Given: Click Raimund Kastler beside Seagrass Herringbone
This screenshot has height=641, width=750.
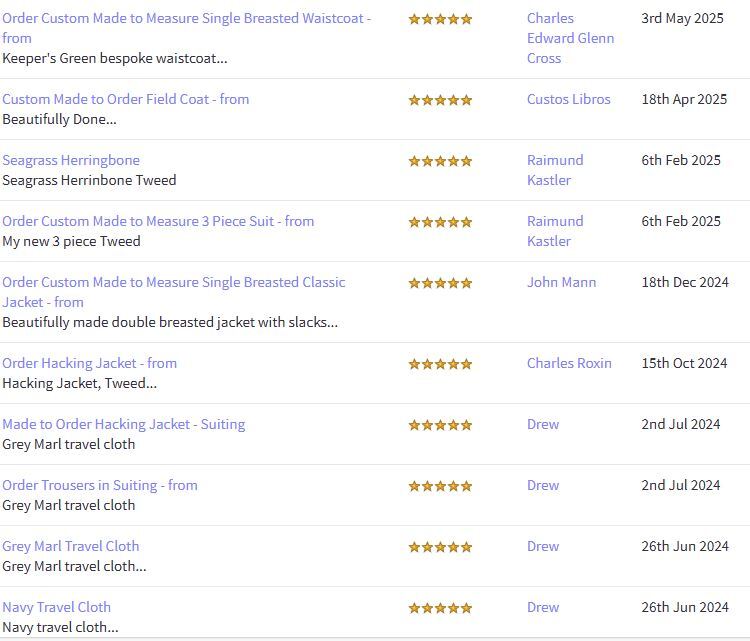Looking at the screenshot, I should pyautogui.click(x=555, y=170).
